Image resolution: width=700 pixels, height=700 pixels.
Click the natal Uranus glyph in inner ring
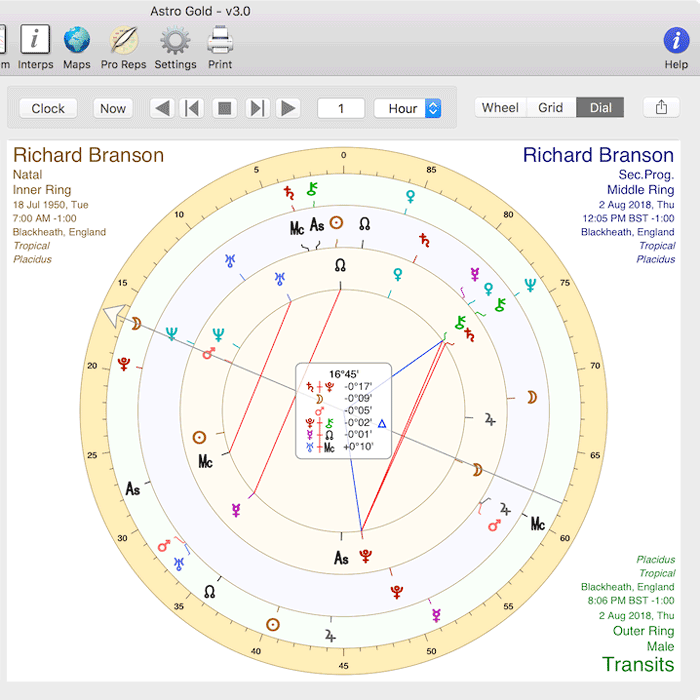(x=280, y=279)
